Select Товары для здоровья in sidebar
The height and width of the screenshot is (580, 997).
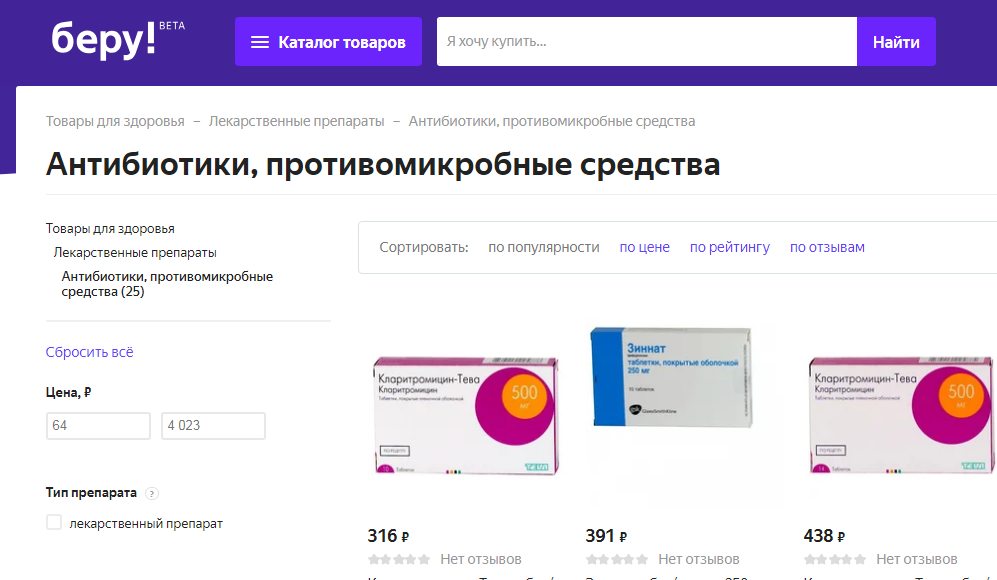[110, 228]
